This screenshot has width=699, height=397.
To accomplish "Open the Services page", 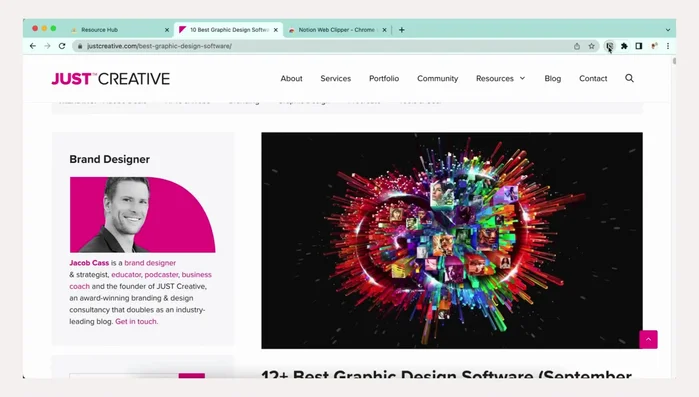I will coord(336,78).
